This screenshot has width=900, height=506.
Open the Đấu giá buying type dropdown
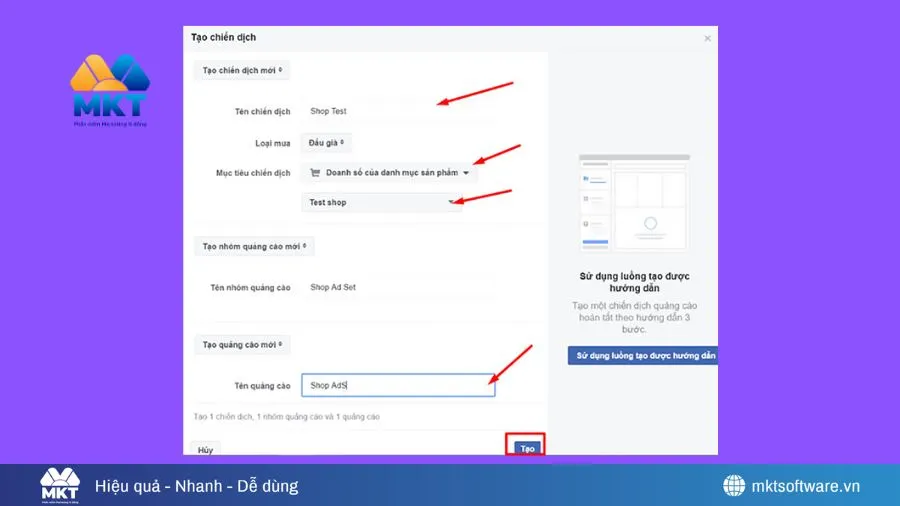326,143
